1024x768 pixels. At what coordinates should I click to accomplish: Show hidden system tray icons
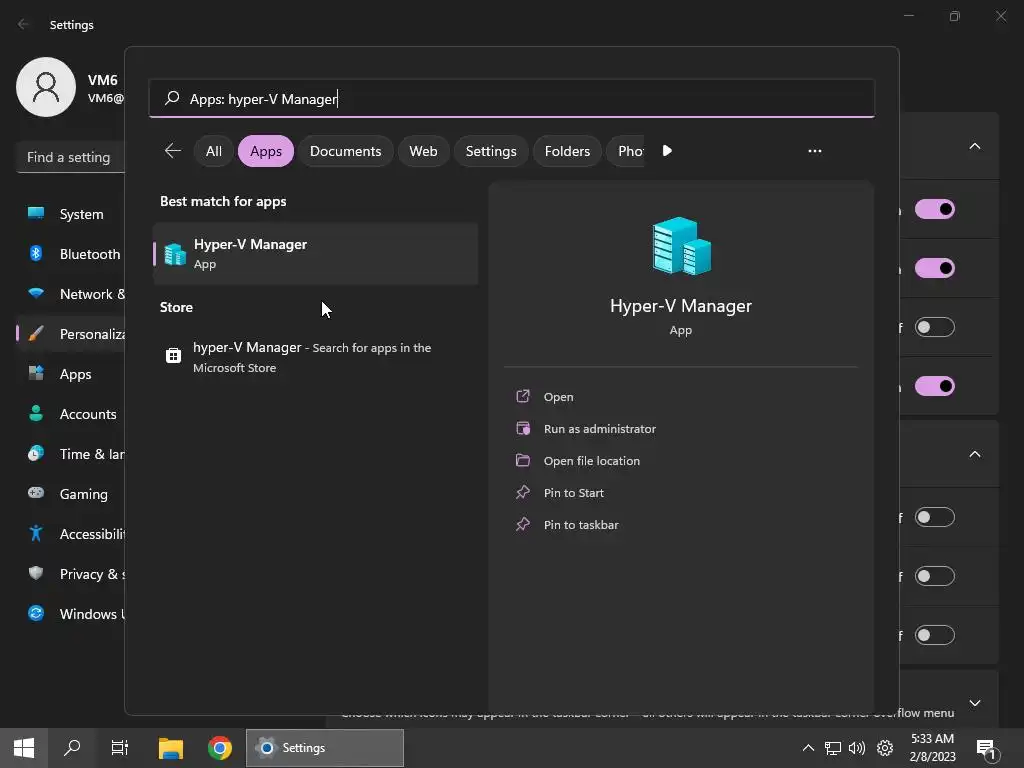pyautogui.click(x=808, y=748)
